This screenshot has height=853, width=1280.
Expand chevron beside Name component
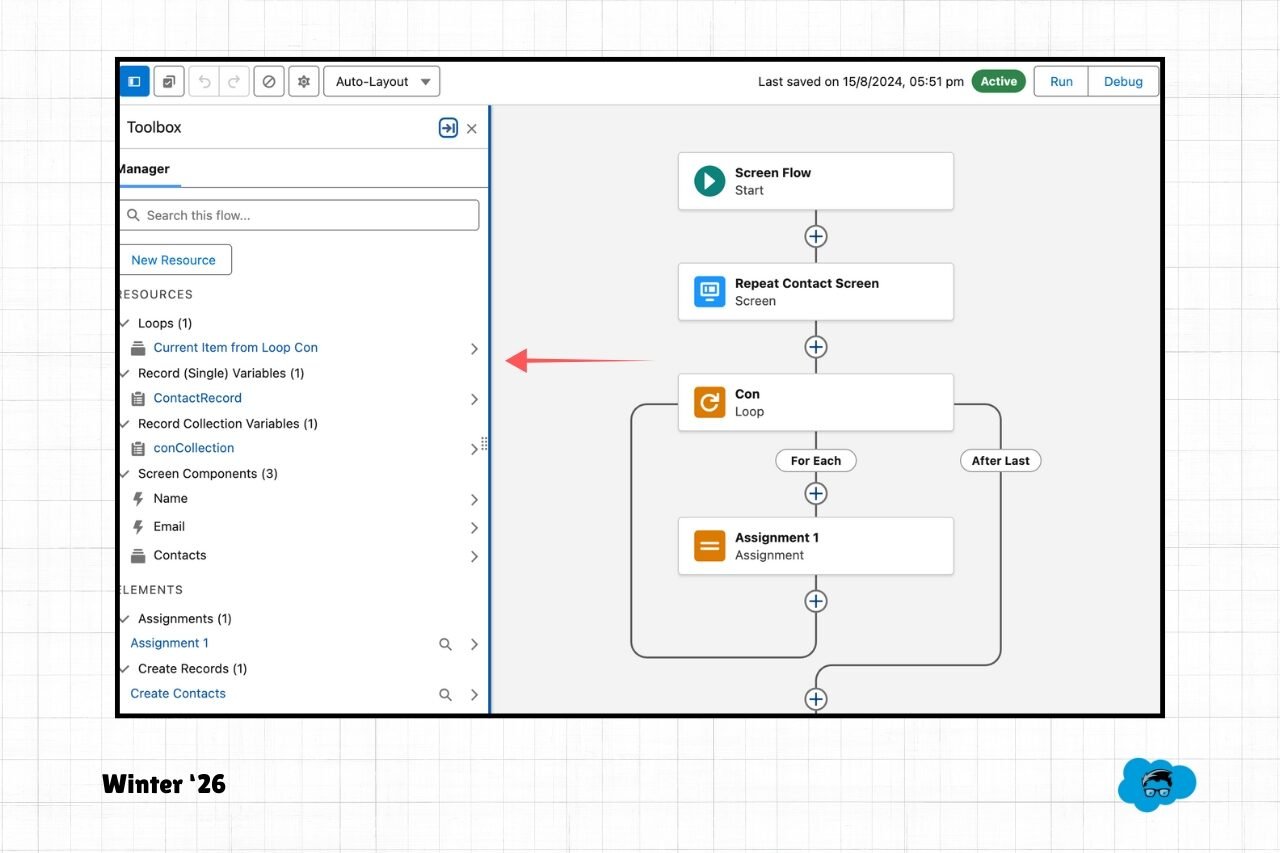474,500
